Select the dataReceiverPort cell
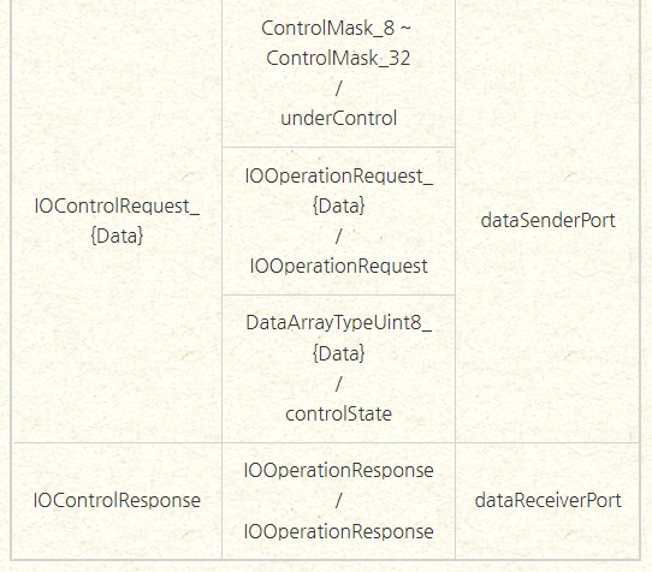Screen dimensions: 652x572 pyautogui.click(x=547, y=500)
